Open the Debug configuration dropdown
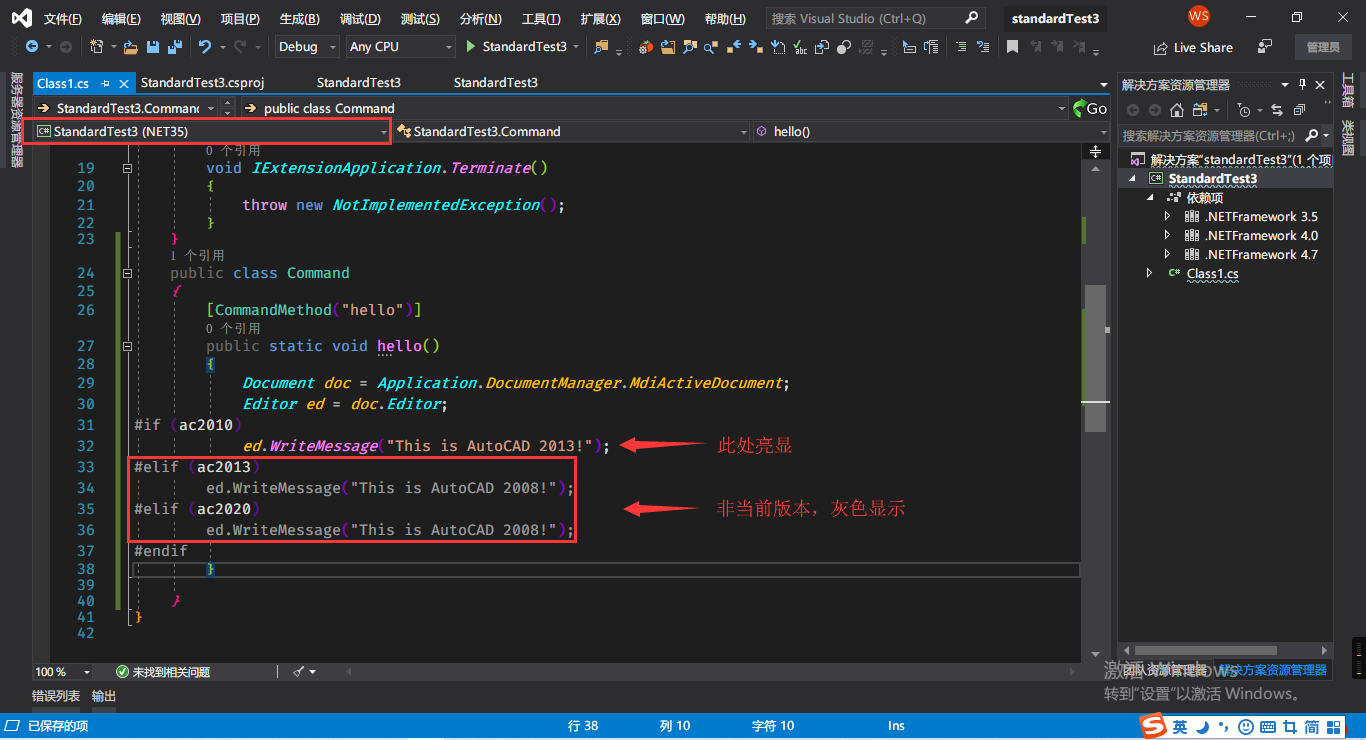Image resolution: width=1366 pixels, height=740 pixels. click(305, 47)
